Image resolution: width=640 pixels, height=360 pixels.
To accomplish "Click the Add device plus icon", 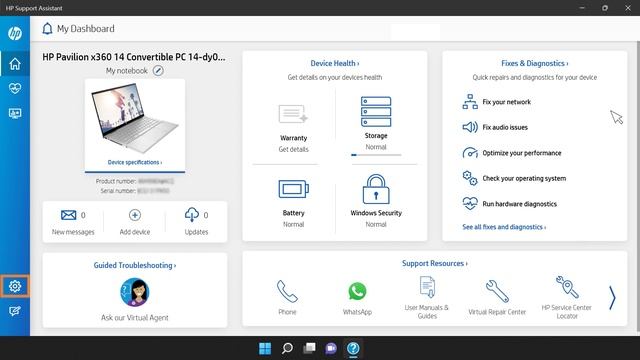I will (135, 215).
